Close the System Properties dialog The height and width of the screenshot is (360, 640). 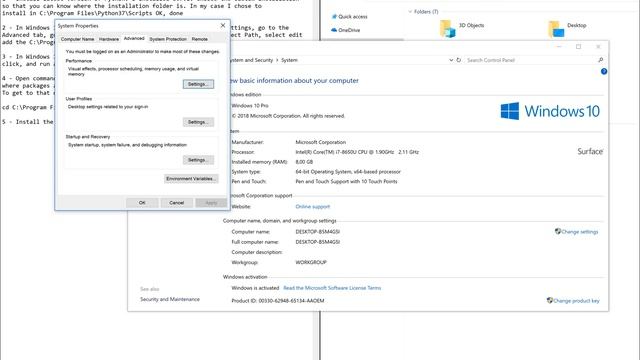tap(223, 25)
